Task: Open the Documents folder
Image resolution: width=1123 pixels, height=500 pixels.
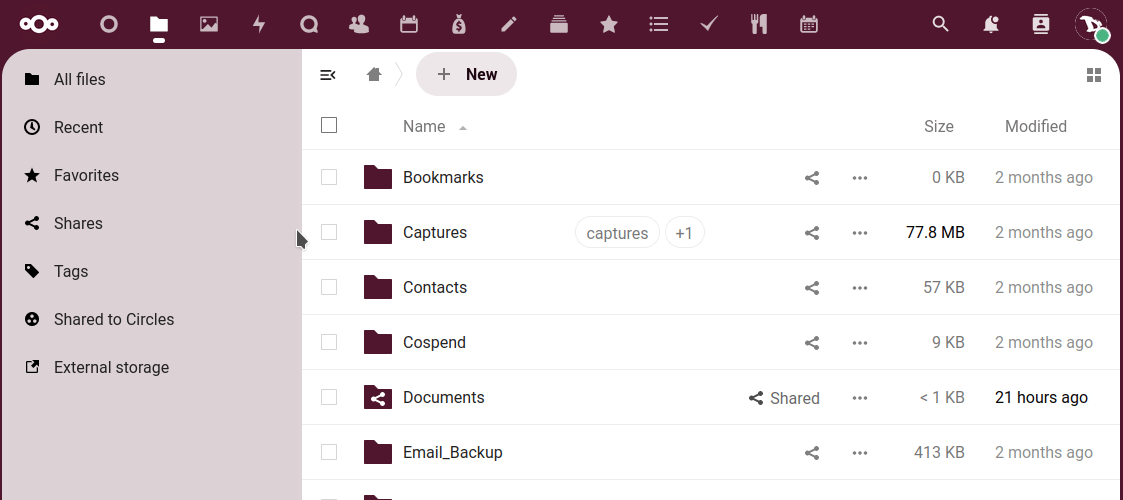Action: click(443, 397)
